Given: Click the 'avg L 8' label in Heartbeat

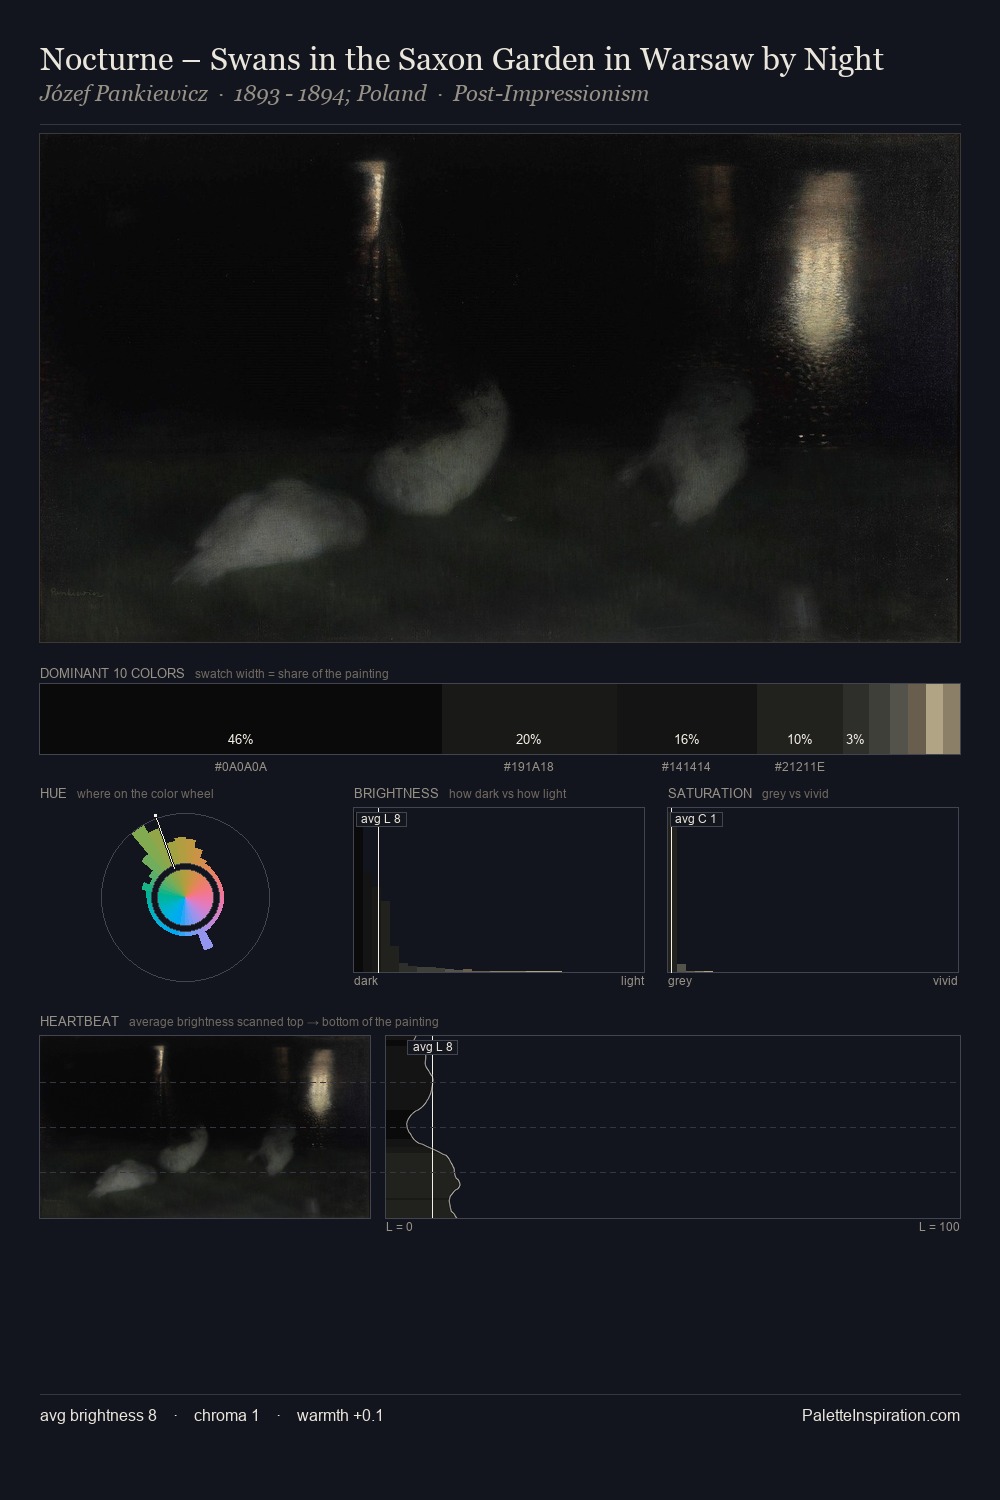Looking at the screenshot, I should tap(433, 1047).
